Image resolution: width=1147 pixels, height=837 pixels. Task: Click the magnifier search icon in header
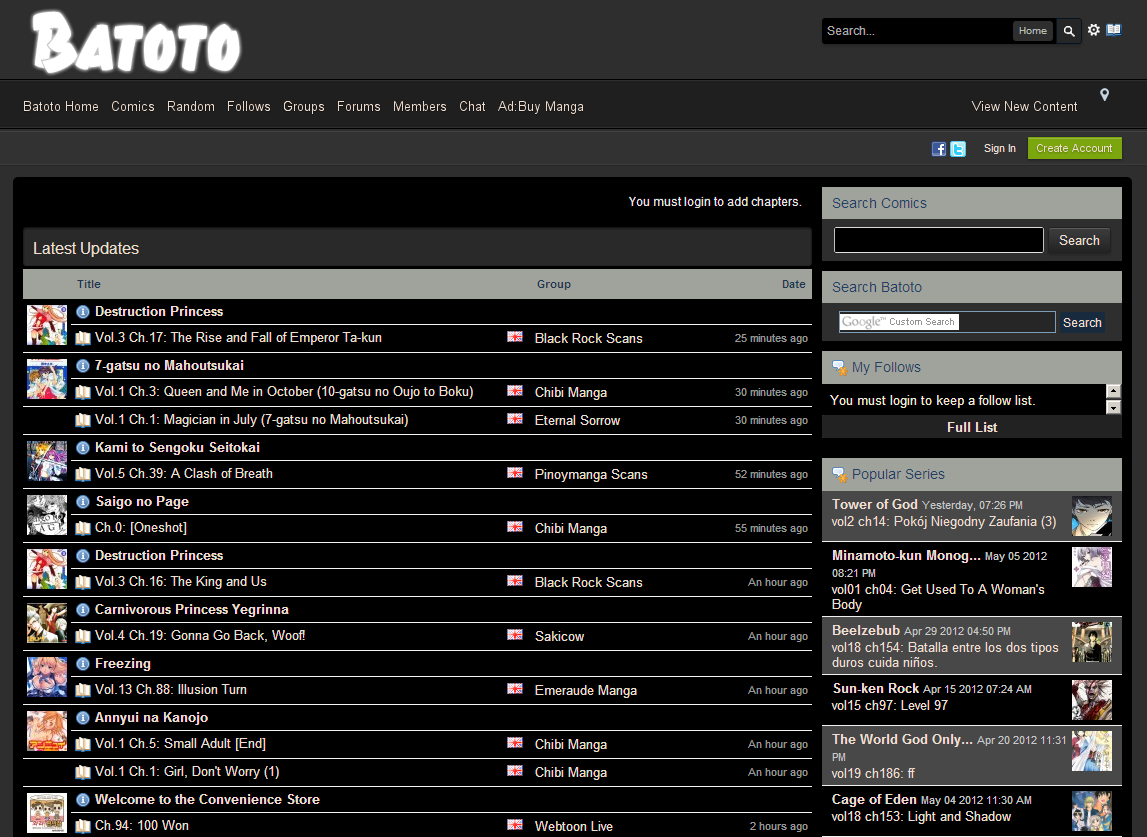(1069, 31)
